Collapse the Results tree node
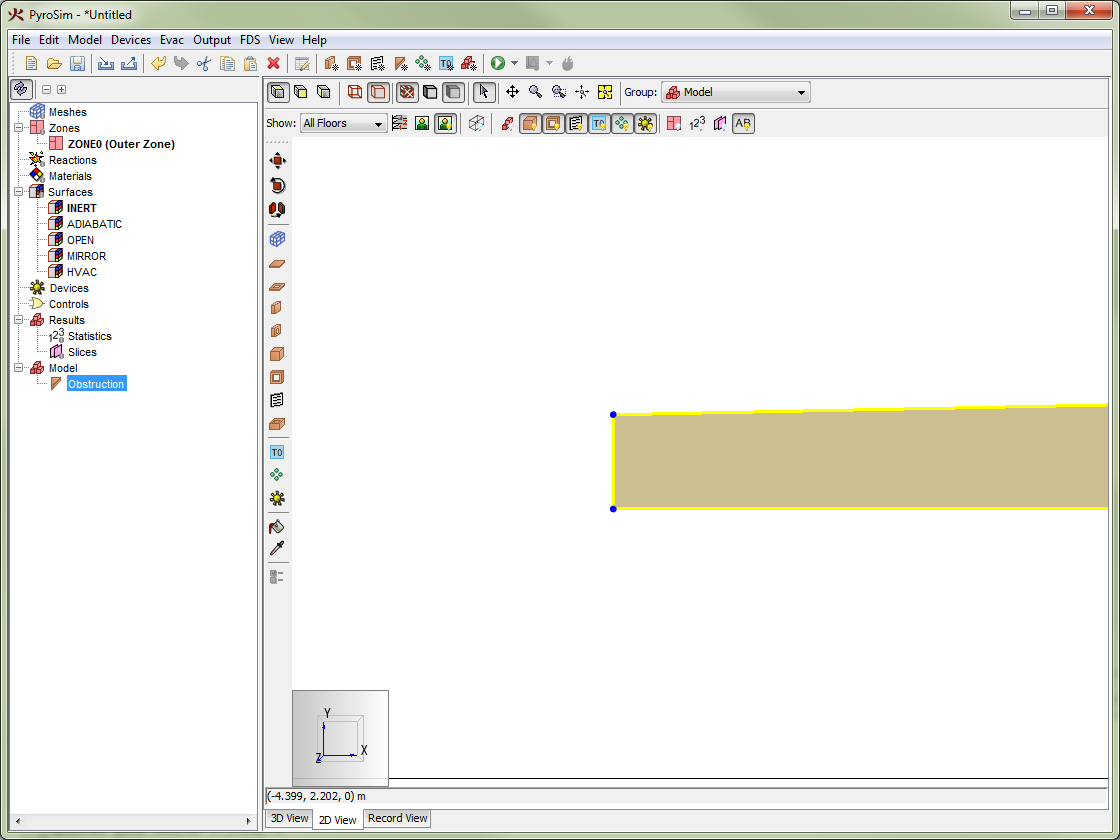Image resolution: width=1120 pixels, height=840 pixels. click(19, 320)
